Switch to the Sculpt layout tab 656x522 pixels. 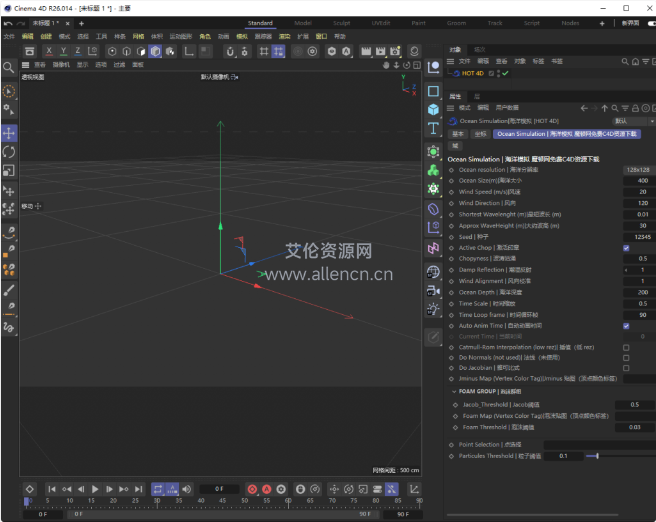pos(341,23)
